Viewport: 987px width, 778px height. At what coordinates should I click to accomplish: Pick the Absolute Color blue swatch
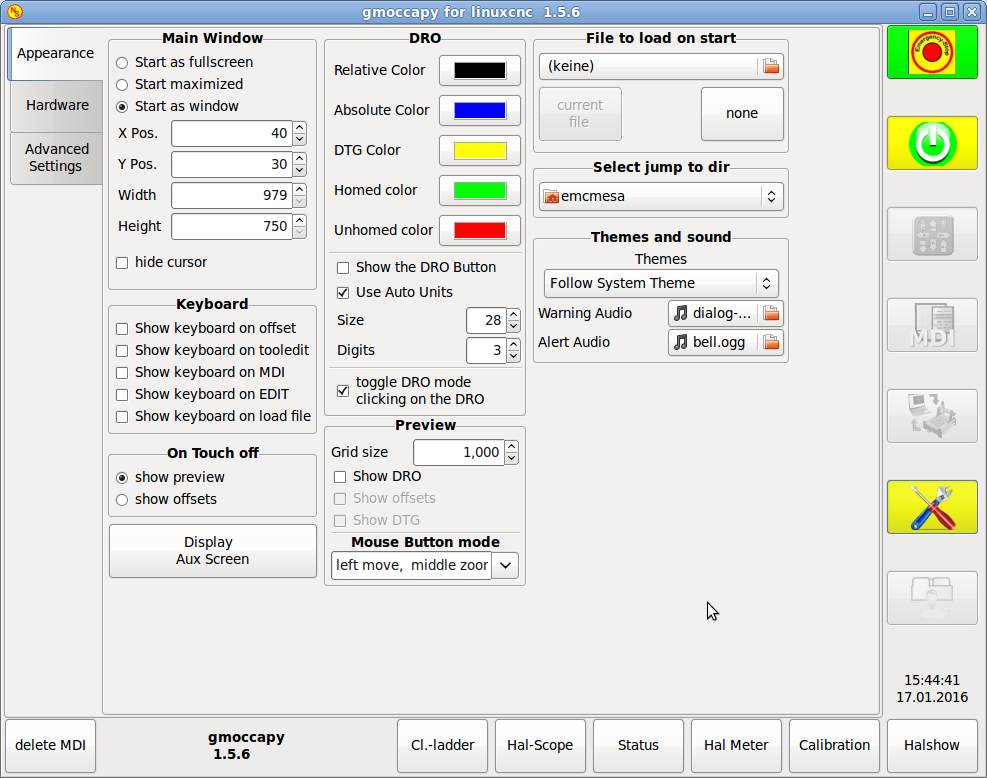pos(480,111)
